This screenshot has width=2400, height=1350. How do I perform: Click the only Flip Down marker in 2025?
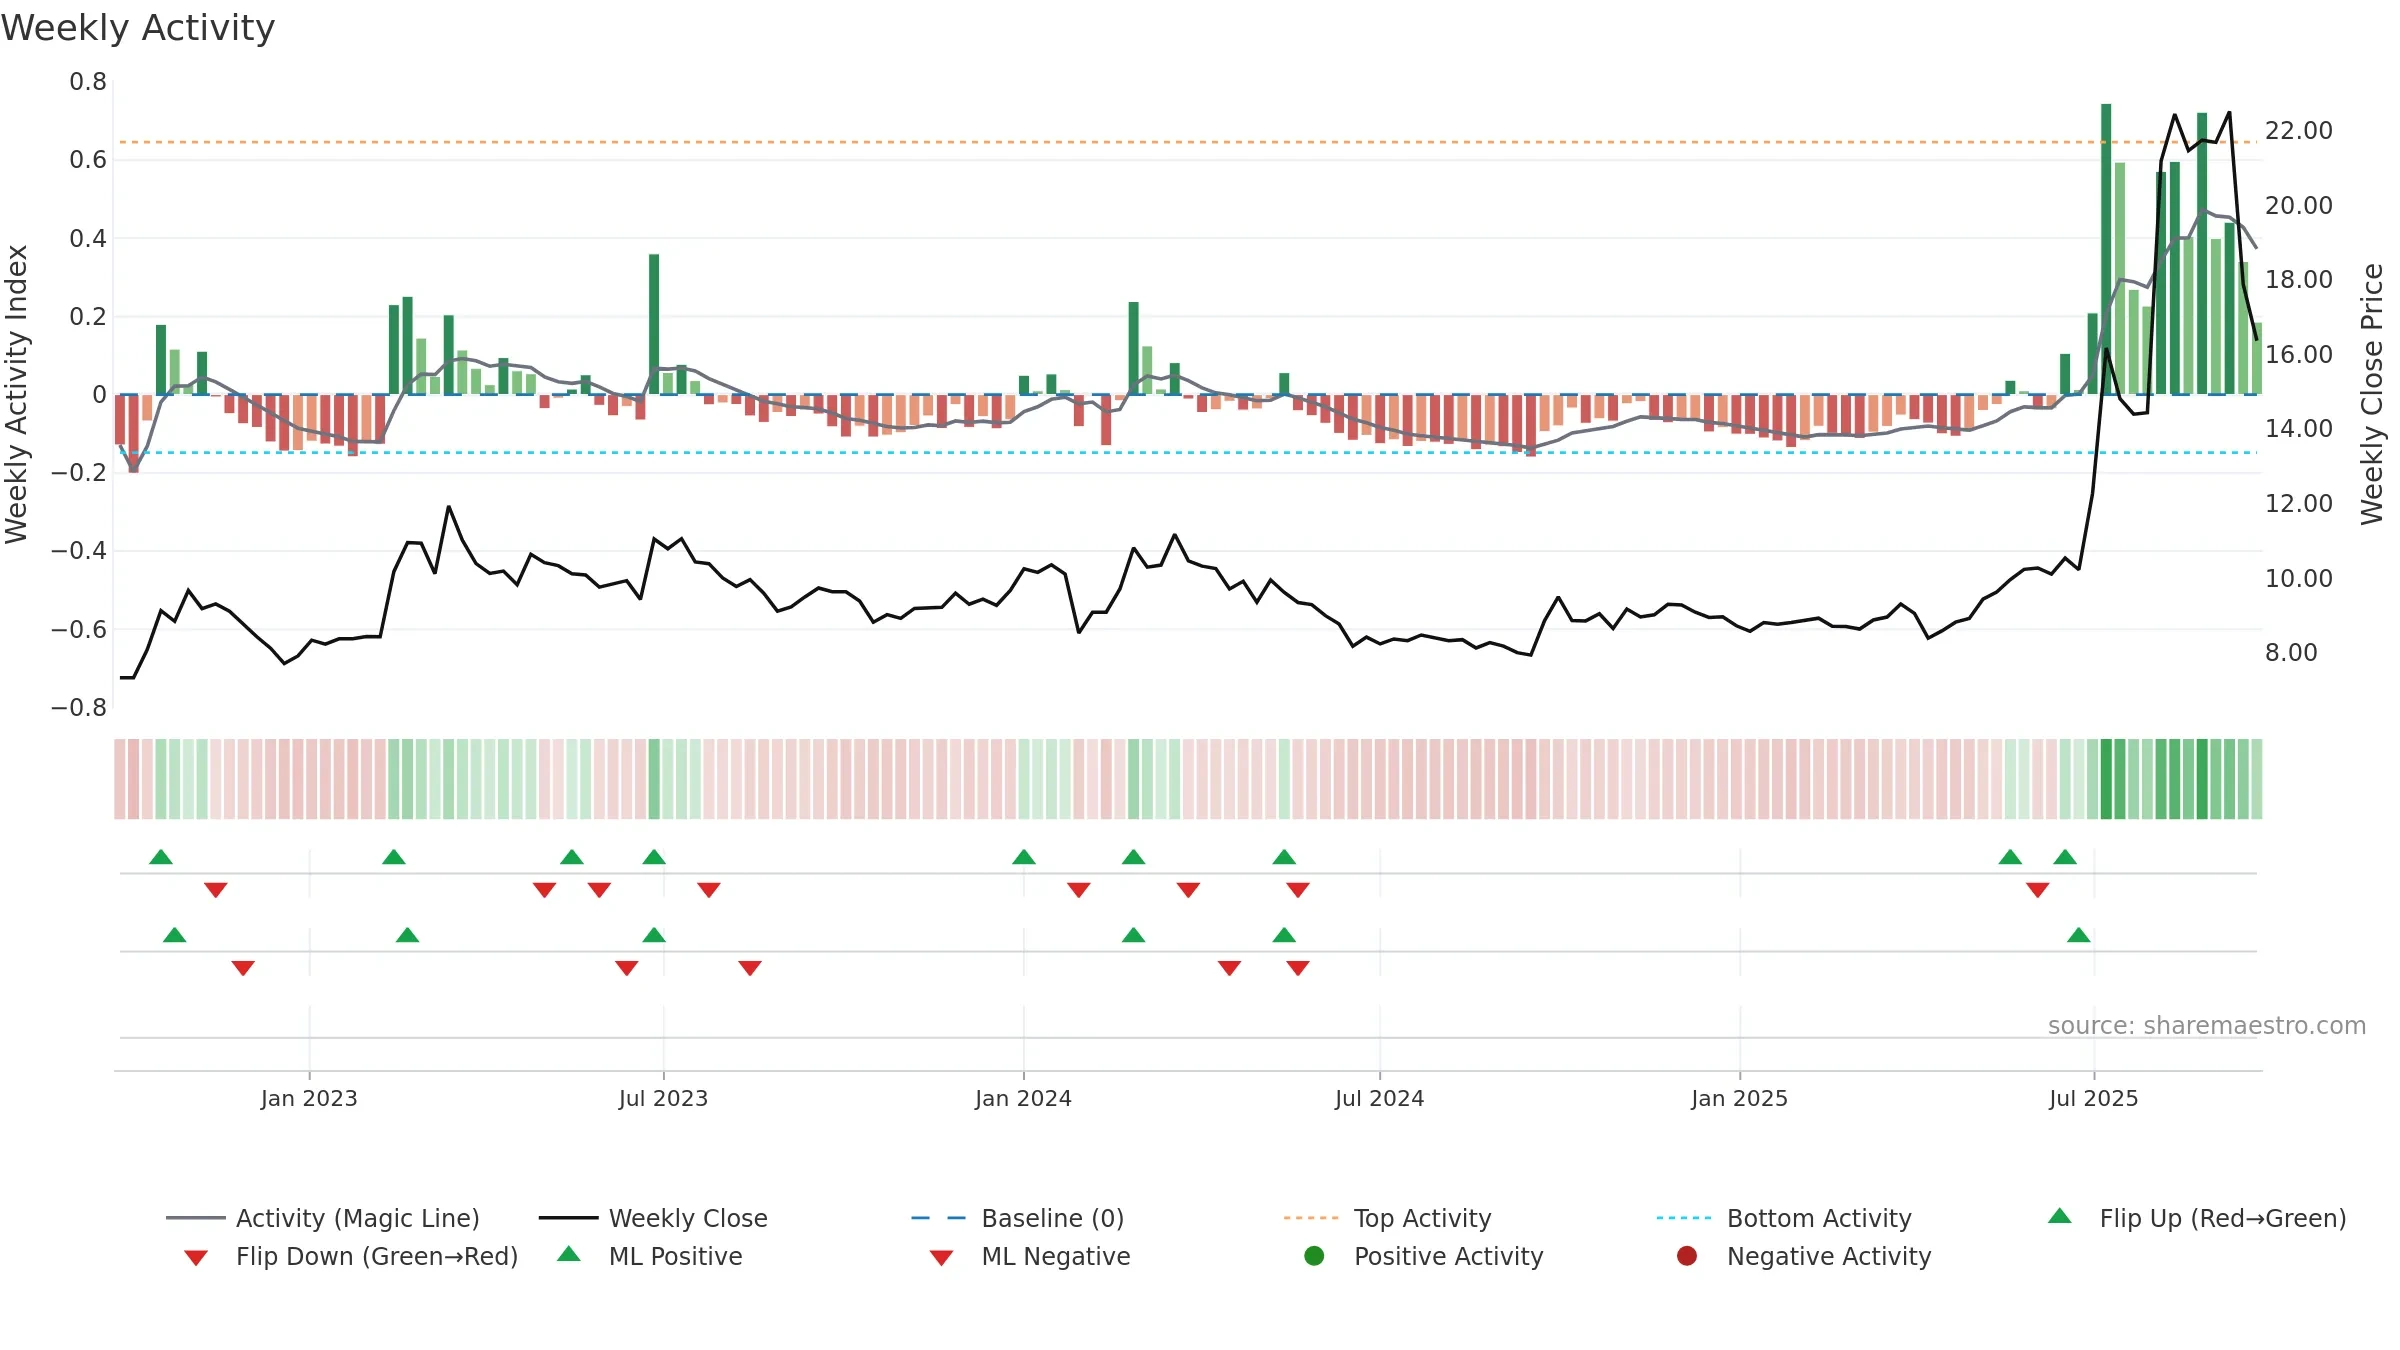click(2038, 890)
